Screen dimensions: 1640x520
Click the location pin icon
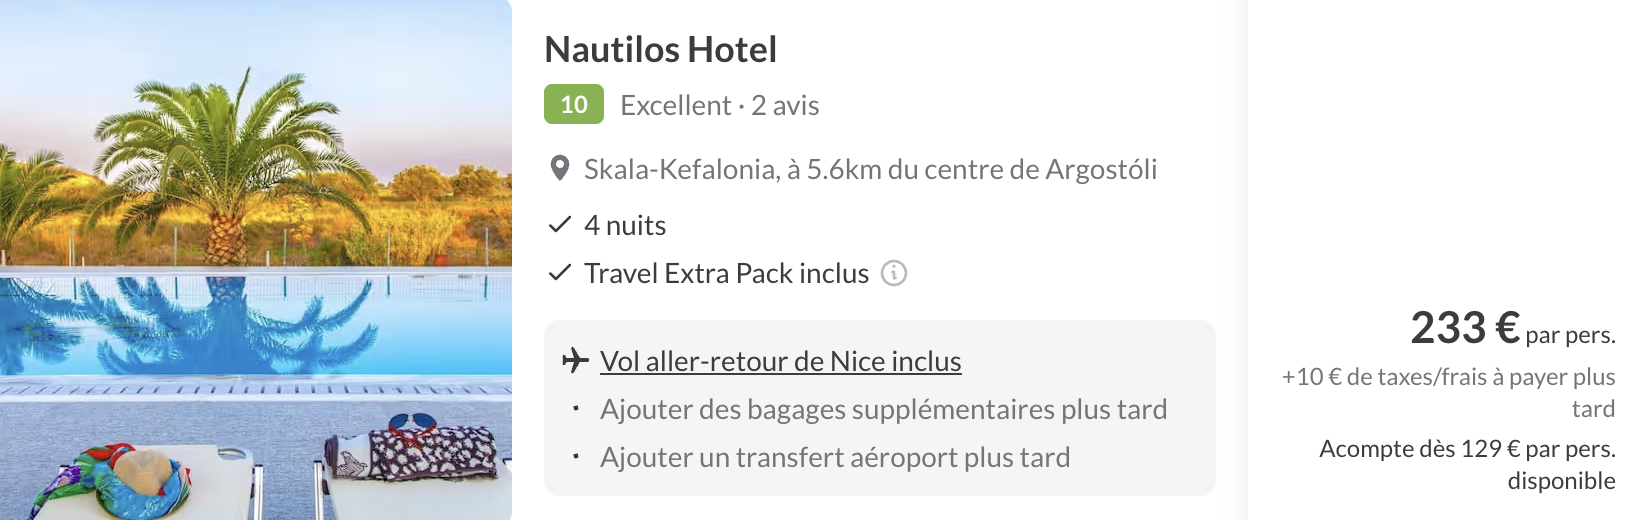(560, 169)
